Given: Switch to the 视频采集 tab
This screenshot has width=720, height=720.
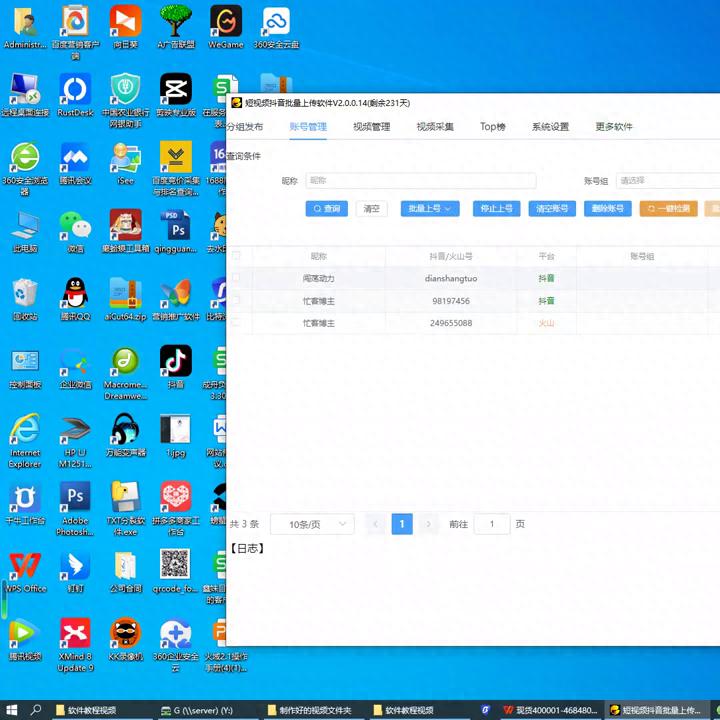Looking at the screenshot, I should (435, 127).
